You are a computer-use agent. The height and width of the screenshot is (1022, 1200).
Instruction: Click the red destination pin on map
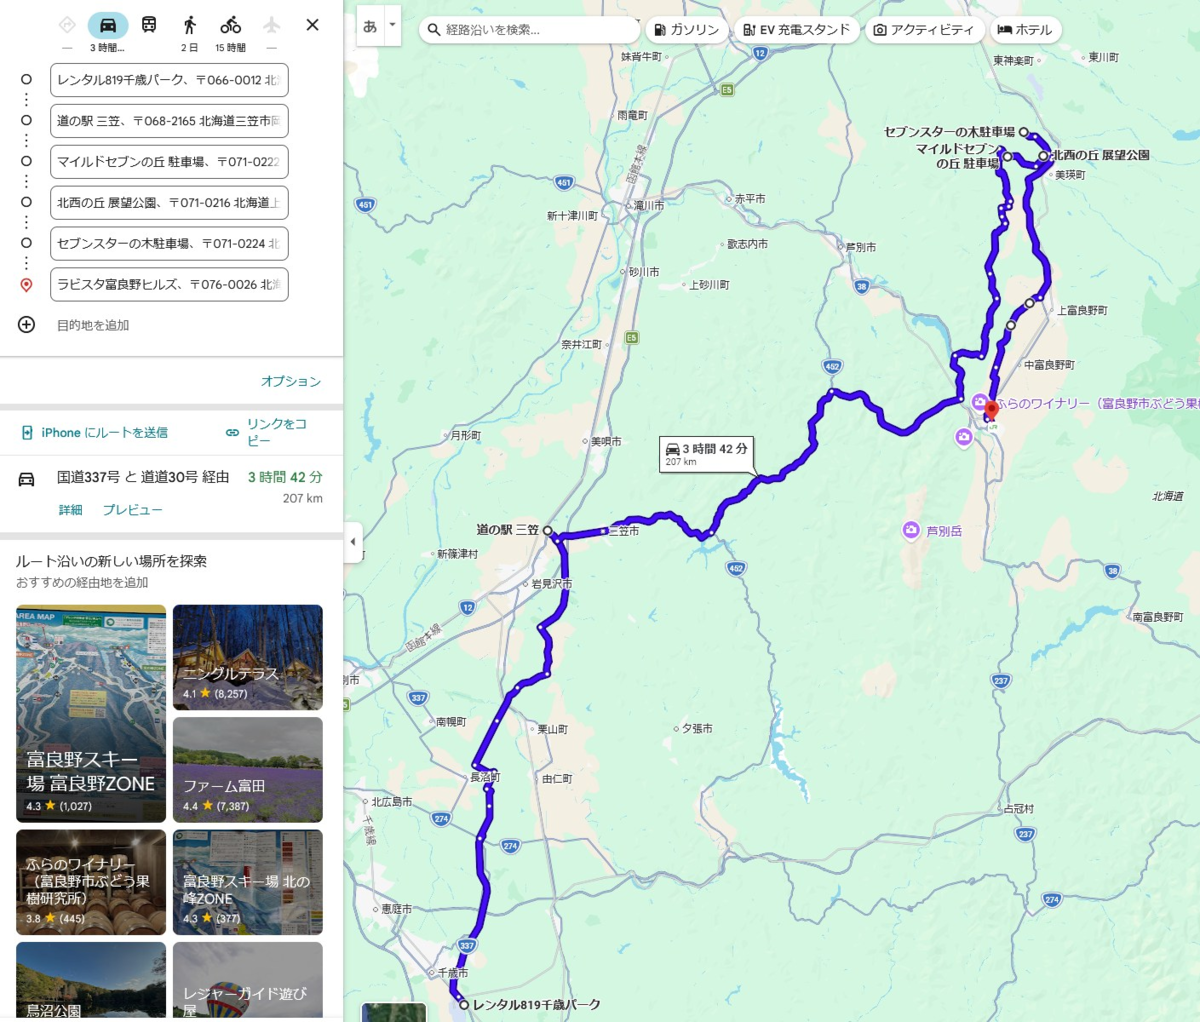(x=991, y=411)
